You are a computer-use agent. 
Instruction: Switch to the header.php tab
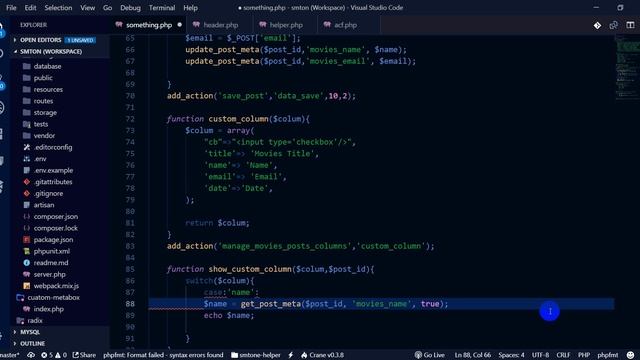[220, 25]
